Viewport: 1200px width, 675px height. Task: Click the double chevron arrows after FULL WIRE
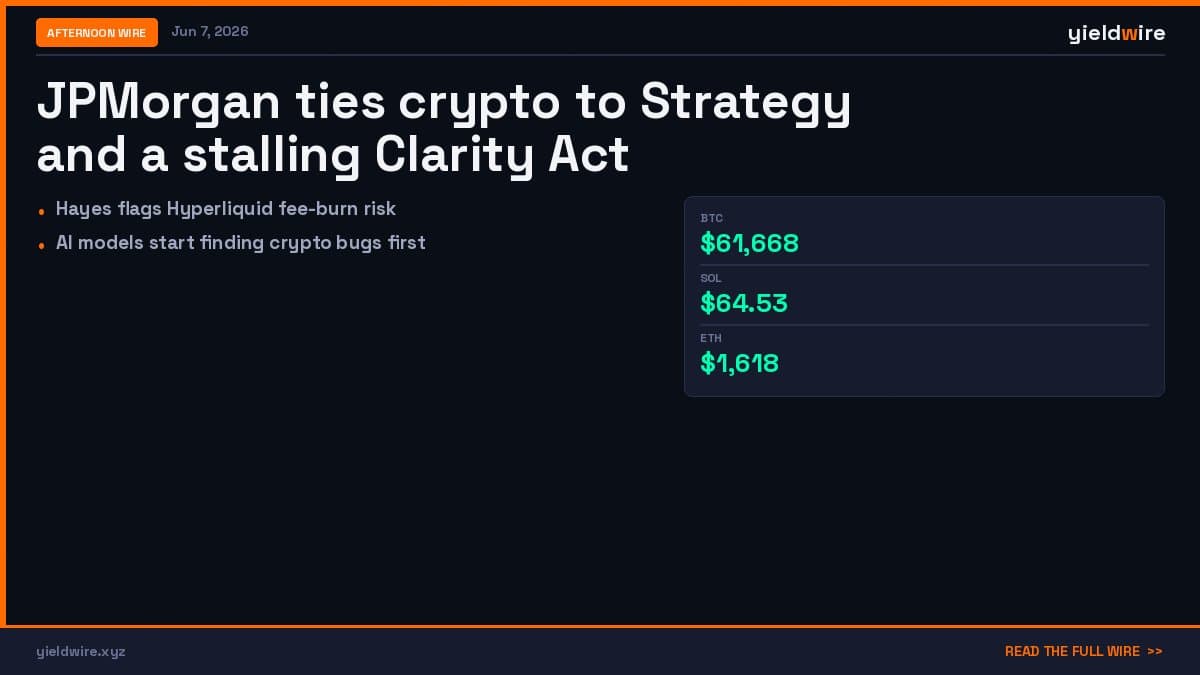pos(1155,651)
